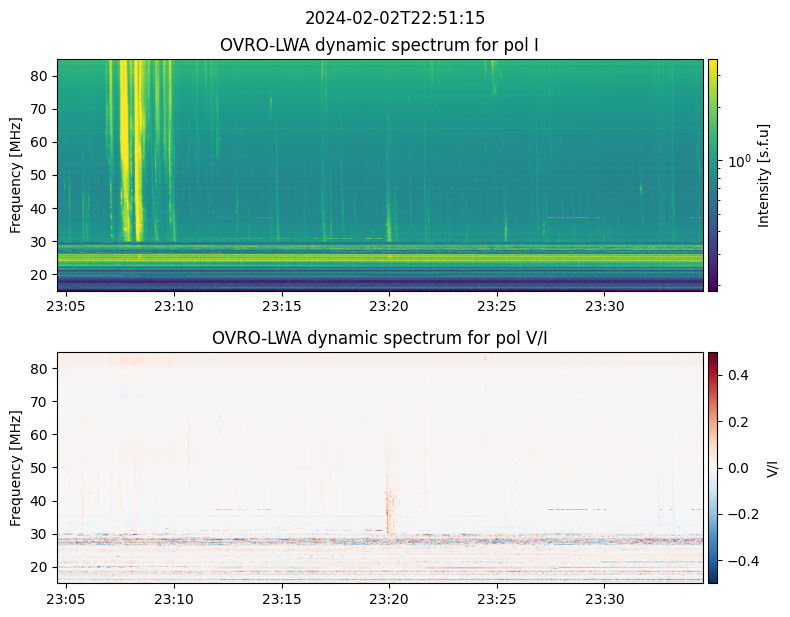Screen dimensions: 790x617
Task: Click the 23:20 time tick under pol I plot
Action: [x=389, y=305]
